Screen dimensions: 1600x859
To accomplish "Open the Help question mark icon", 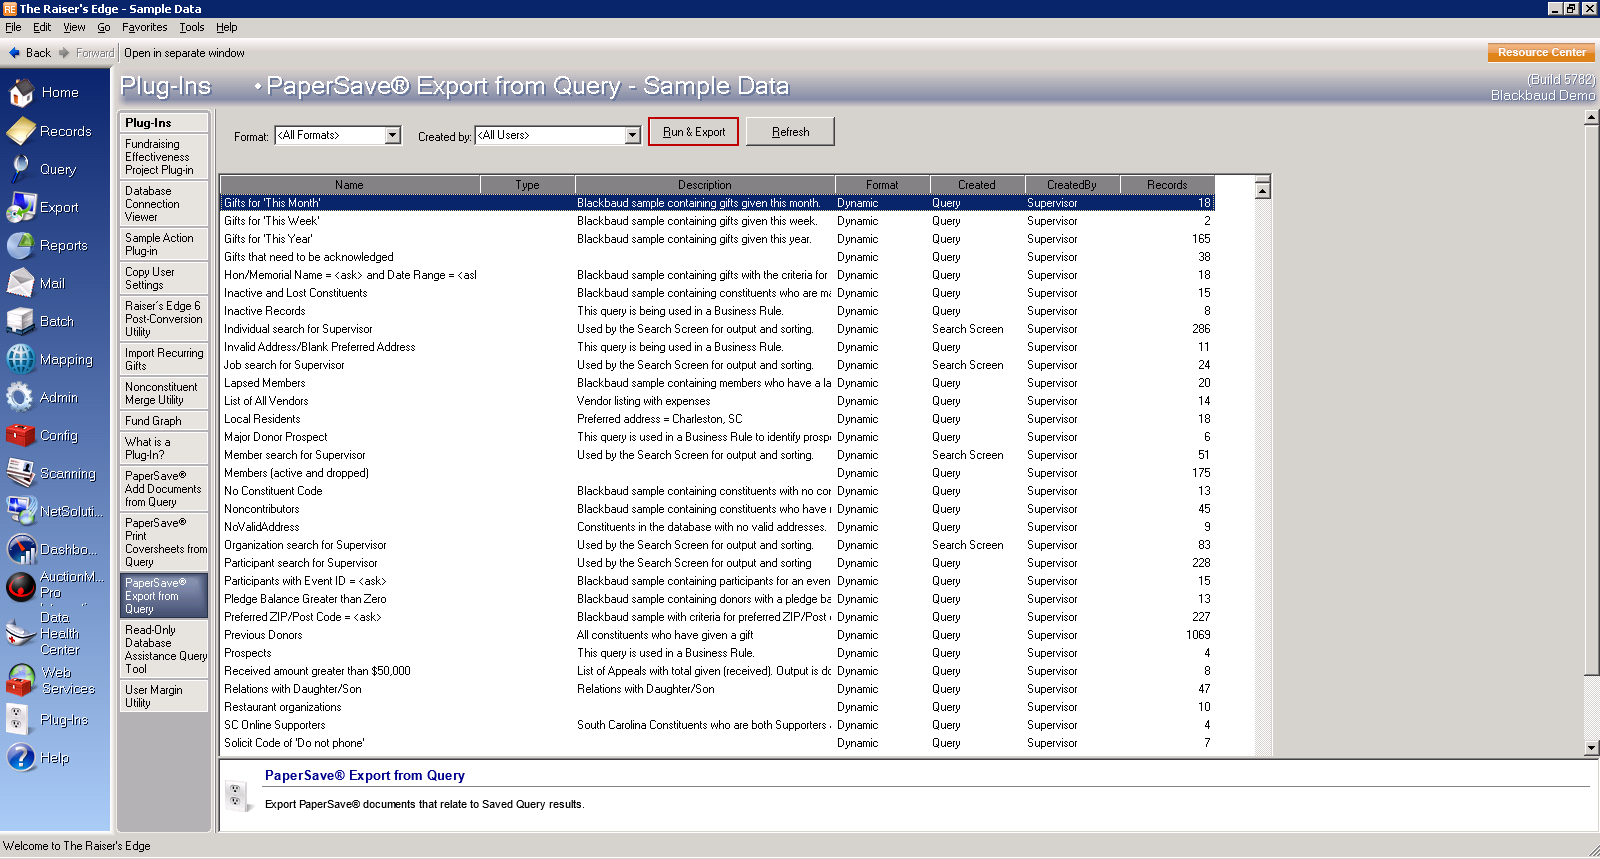I will pos(21,757).
